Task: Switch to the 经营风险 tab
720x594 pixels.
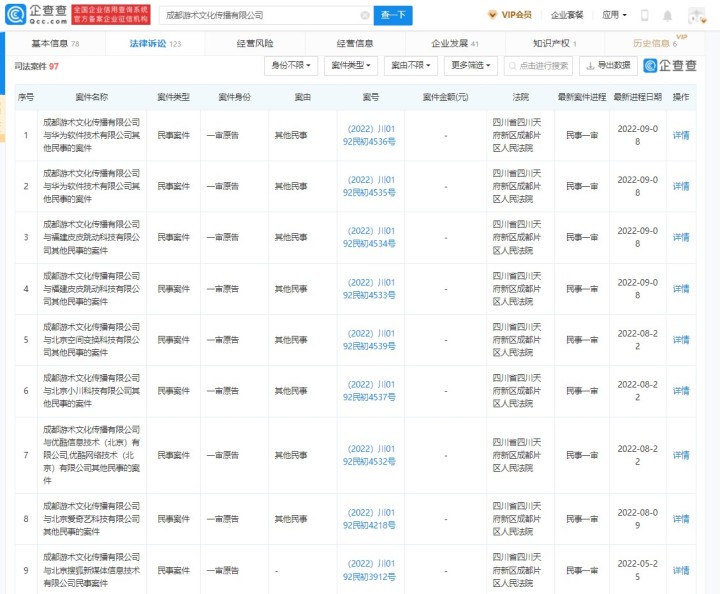Action: [255, 44]
